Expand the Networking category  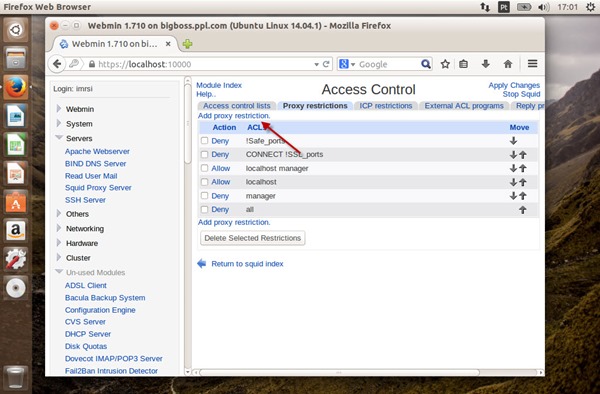coord(59,228)
